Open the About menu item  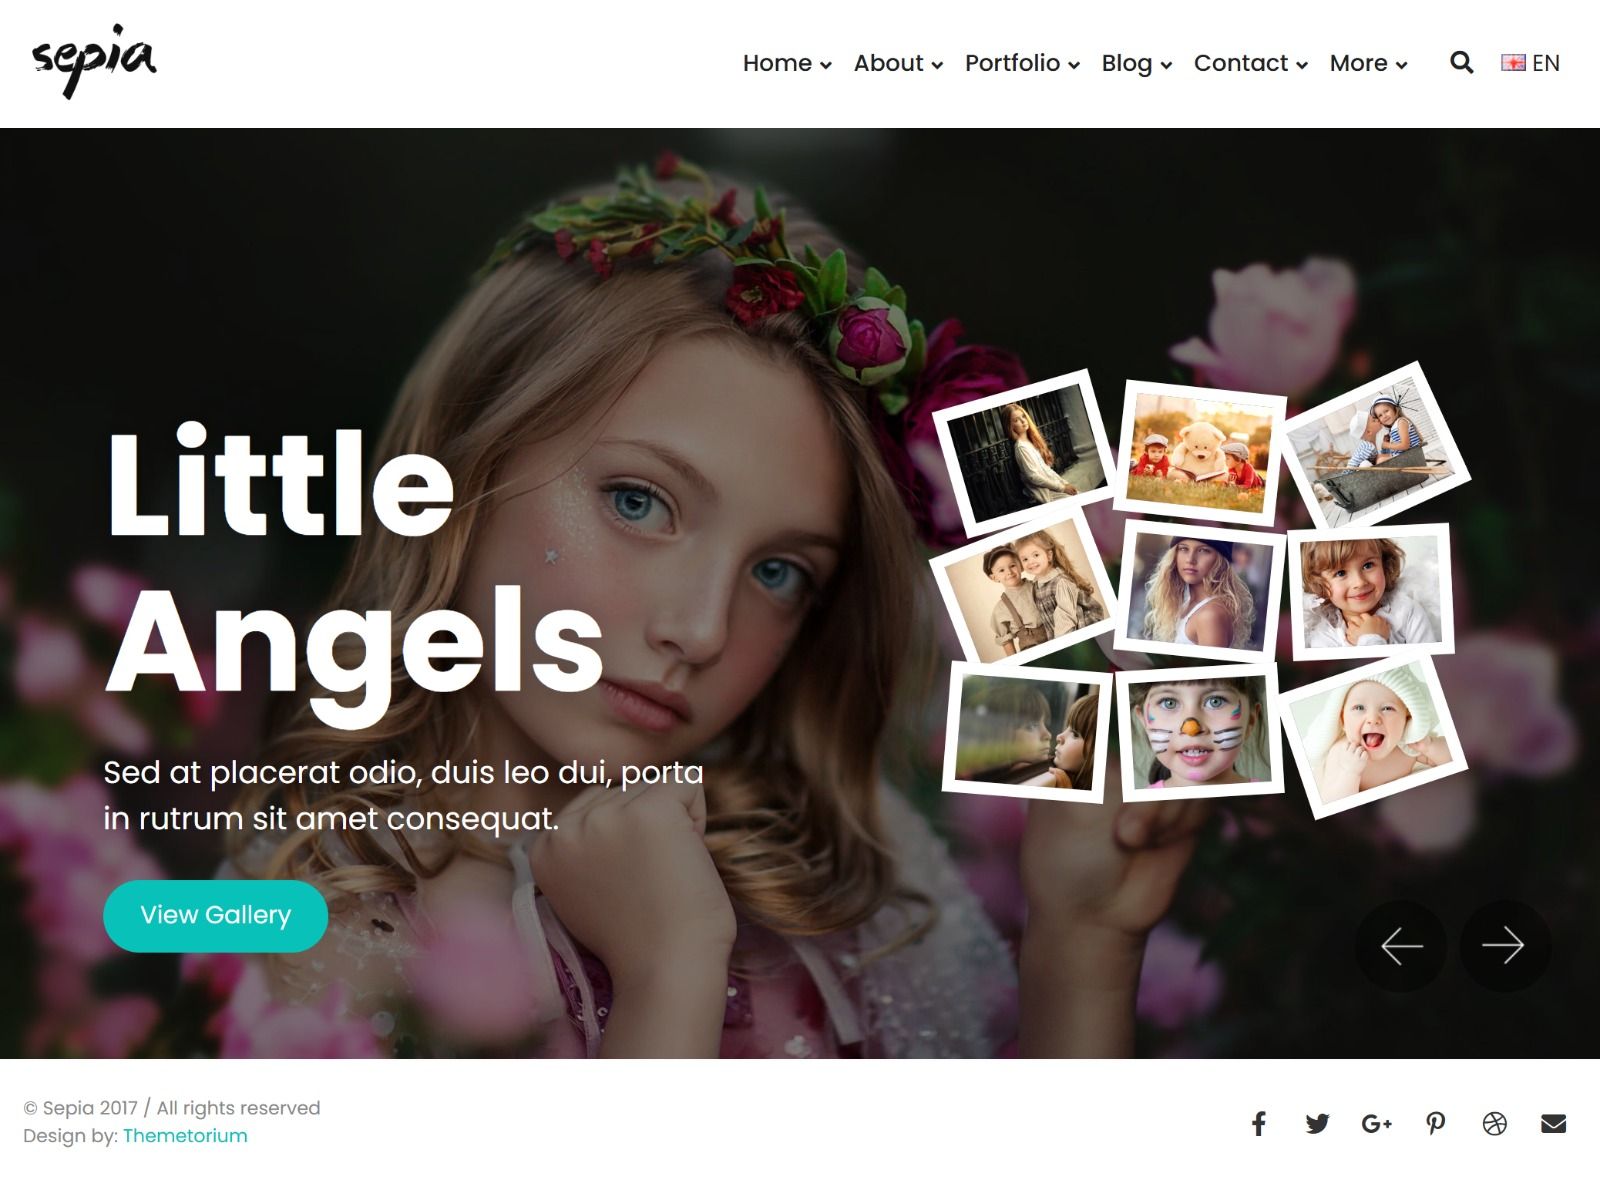[x=898, y=63]
